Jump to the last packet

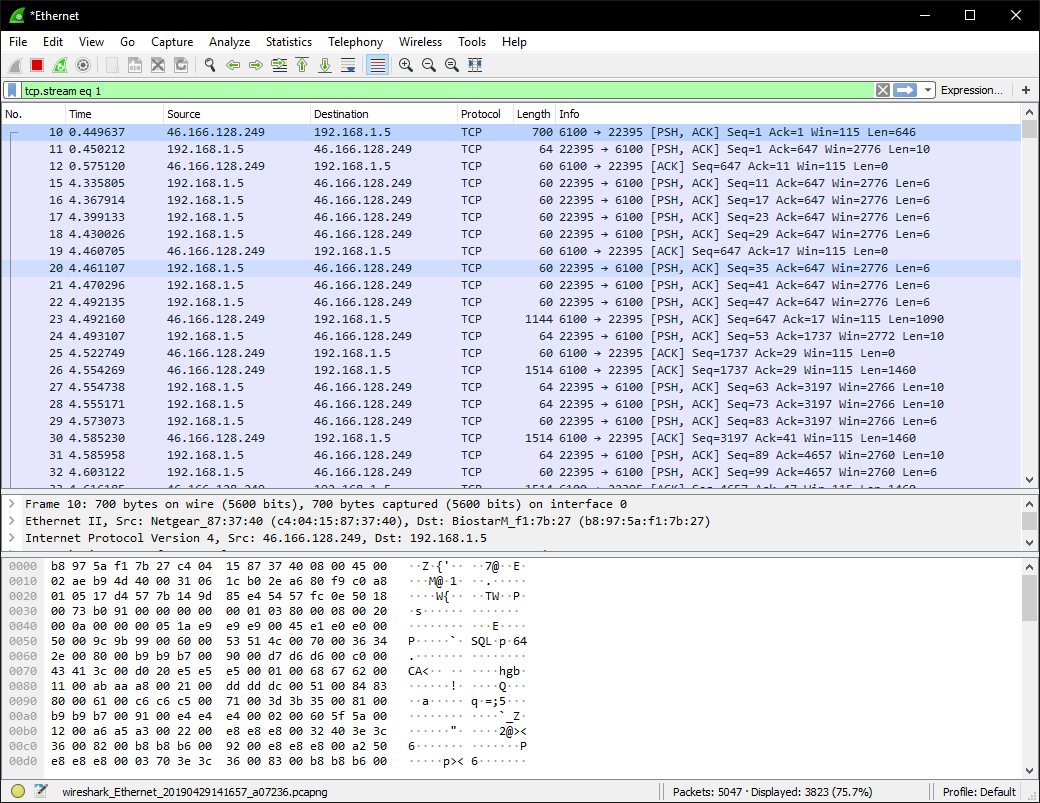click(325, 65)
